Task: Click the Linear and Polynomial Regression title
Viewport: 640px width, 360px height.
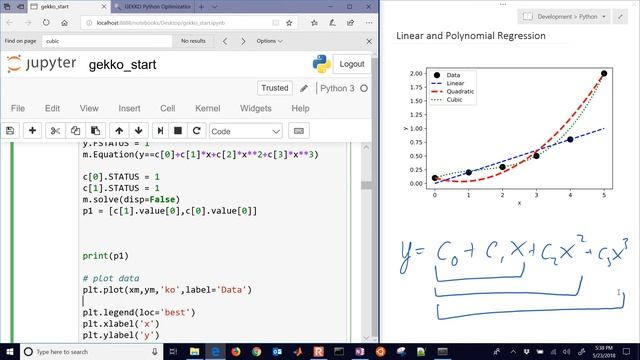Action: coord(471,36)
